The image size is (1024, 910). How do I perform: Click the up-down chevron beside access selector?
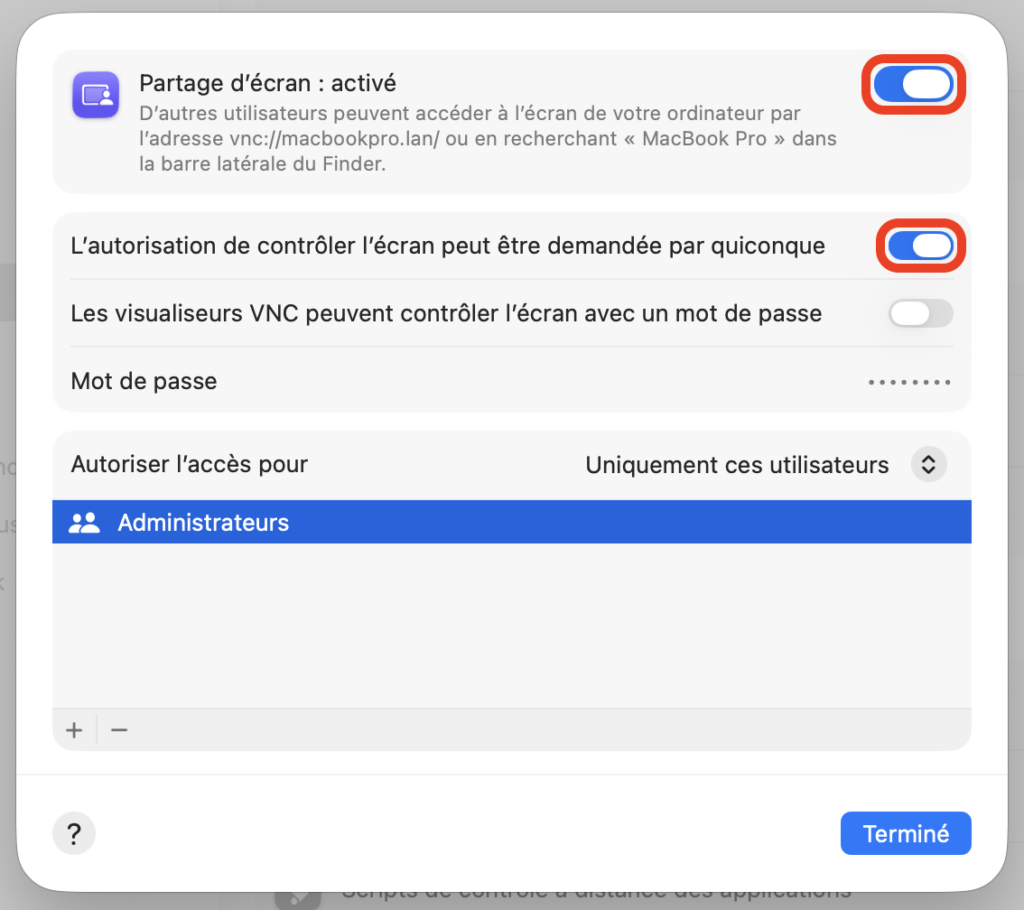[x=928, y=465]
